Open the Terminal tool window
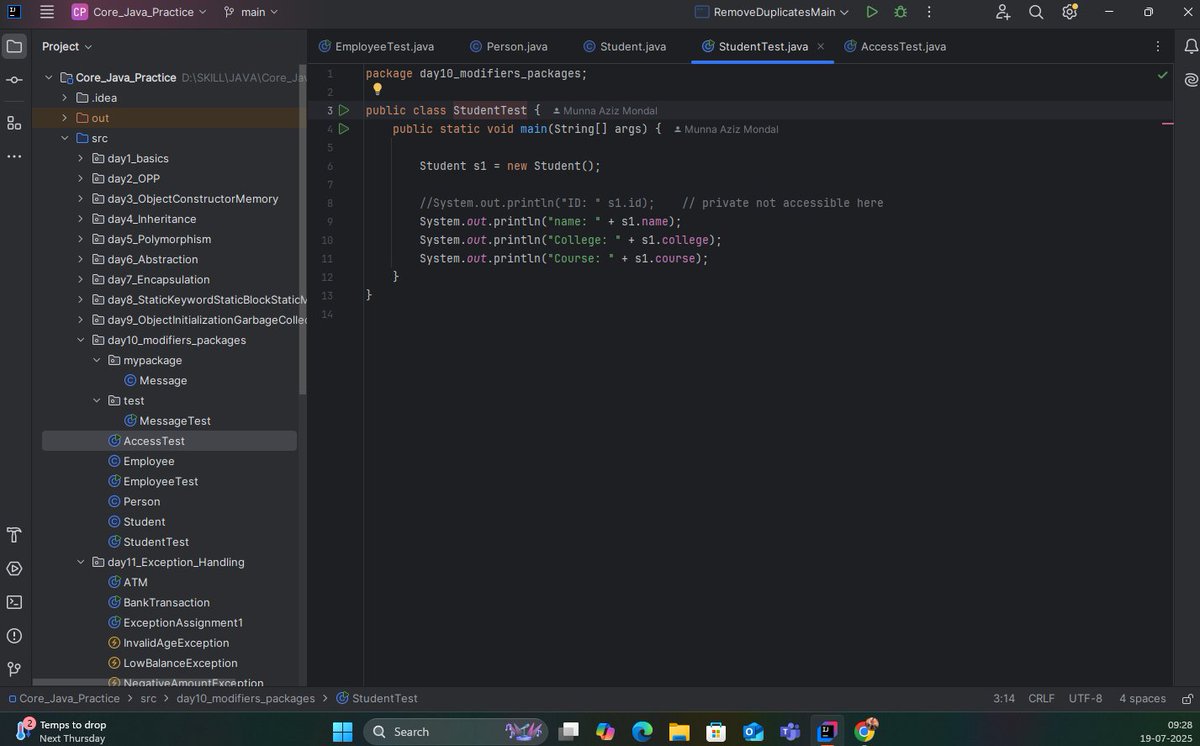Screen dimensions: 1200x746 pyautogui.click(x=14, y=602)
